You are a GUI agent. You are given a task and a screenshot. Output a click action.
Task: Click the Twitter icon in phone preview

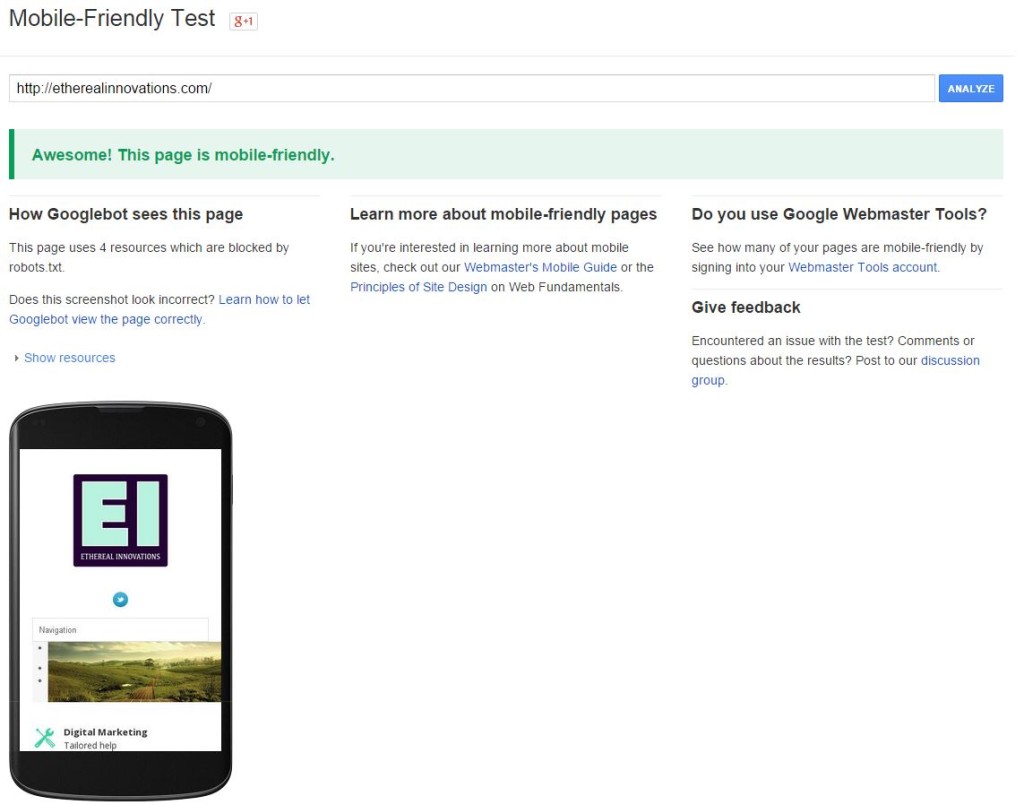[x=120, y=600]
